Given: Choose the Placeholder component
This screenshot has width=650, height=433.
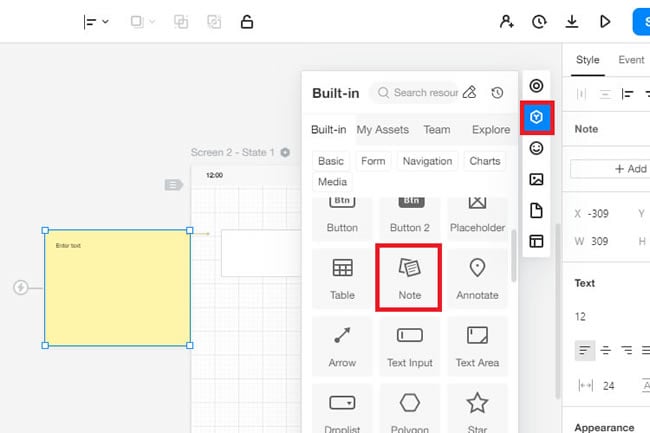Looking at the screenshot, I should [x=477, y=219].
